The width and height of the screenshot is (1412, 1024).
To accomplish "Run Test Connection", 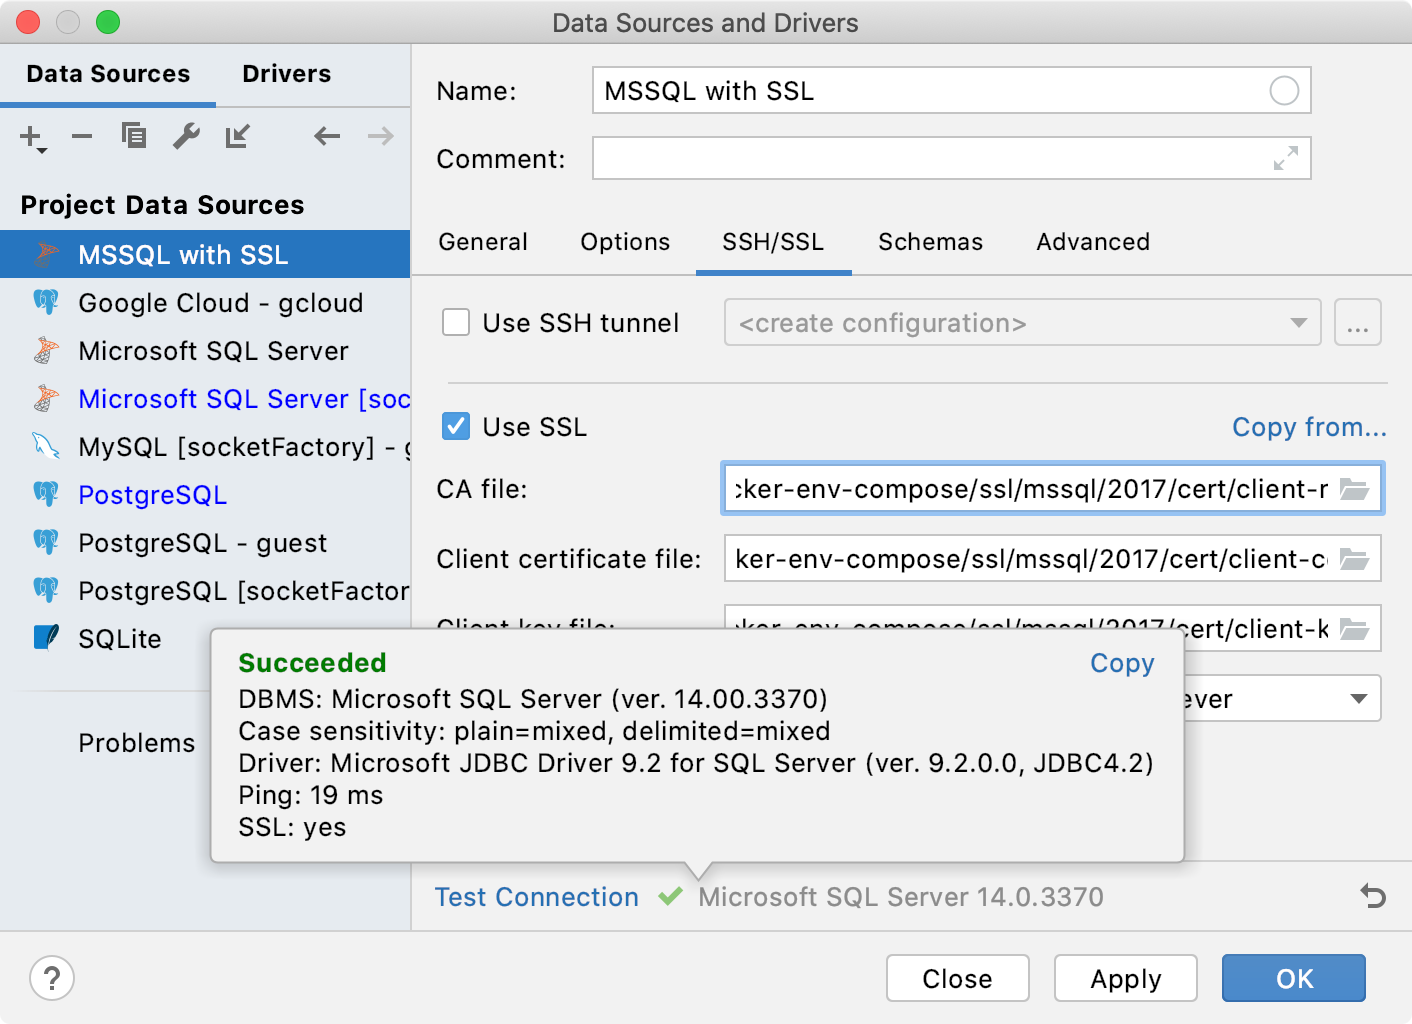I will [x=536, y=897].
